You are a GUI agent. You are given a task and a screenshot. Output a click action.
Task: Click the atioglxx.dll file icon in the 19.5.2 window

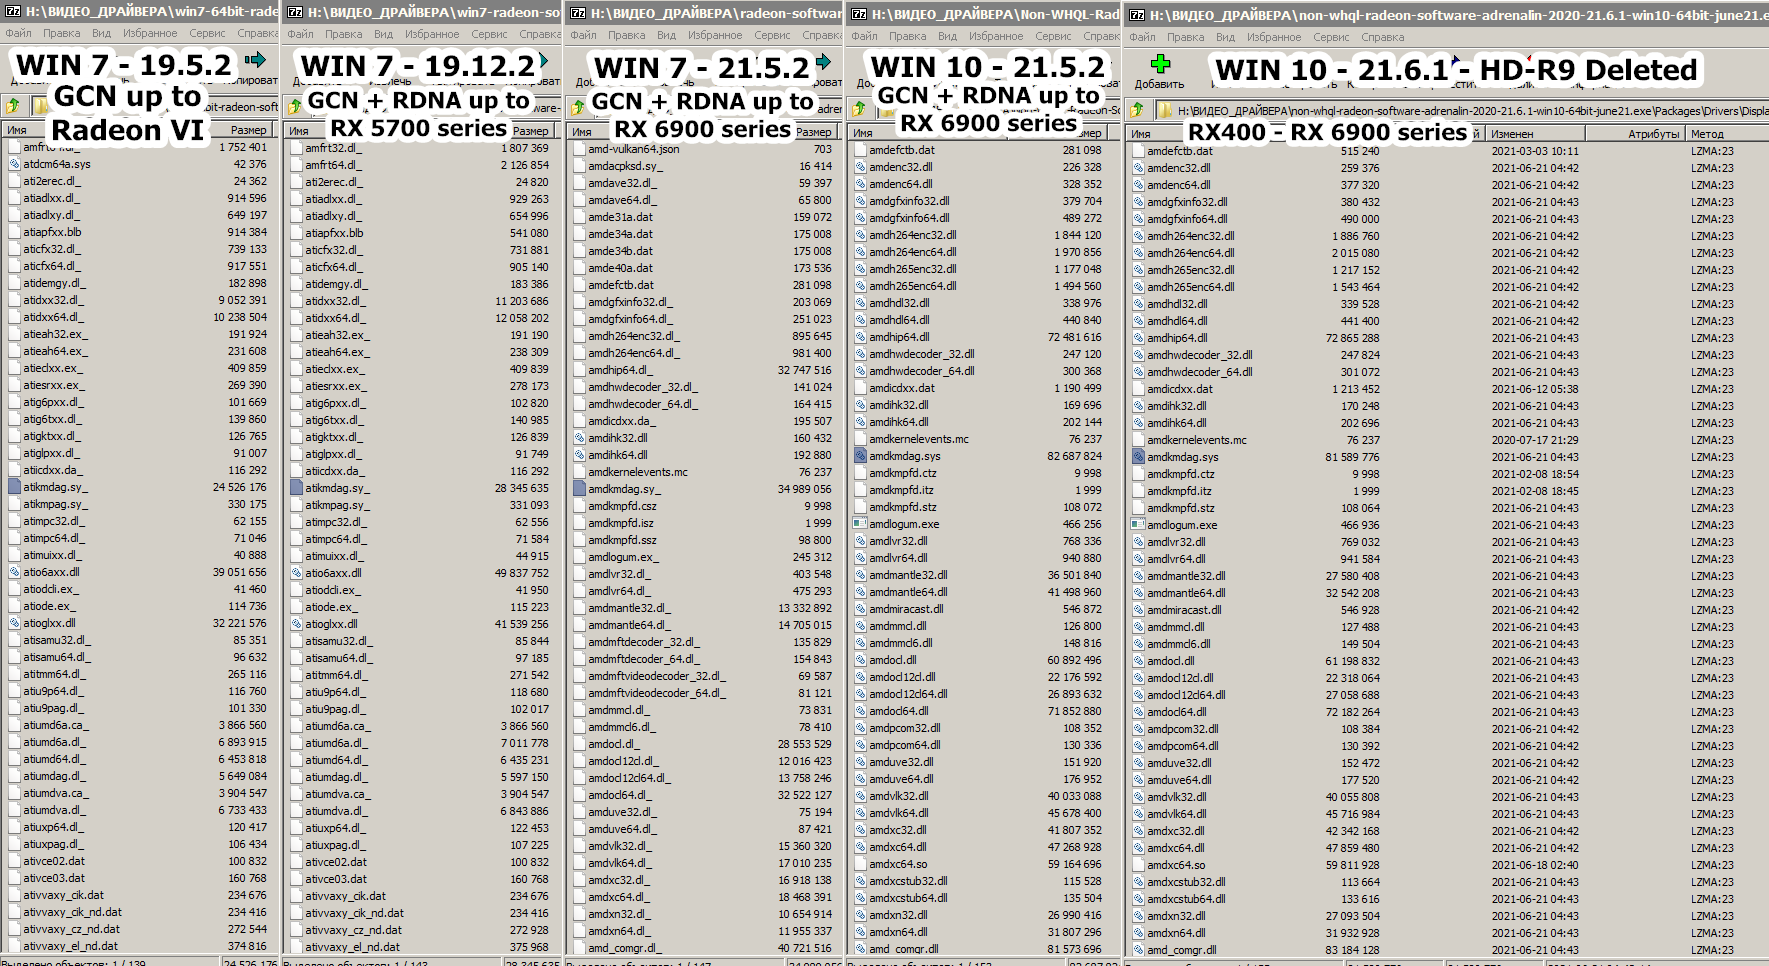click(14, 623)
